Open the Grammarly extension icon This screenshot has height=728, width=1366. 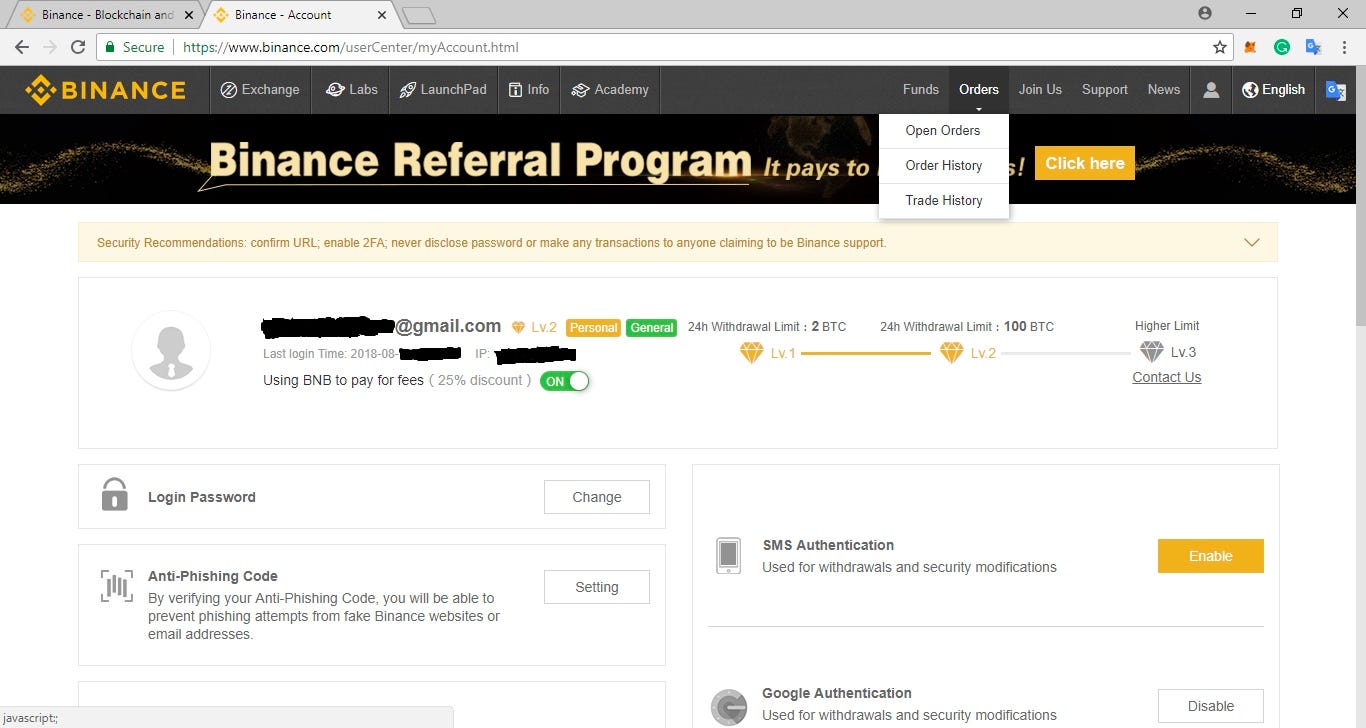click(1282, 47)
